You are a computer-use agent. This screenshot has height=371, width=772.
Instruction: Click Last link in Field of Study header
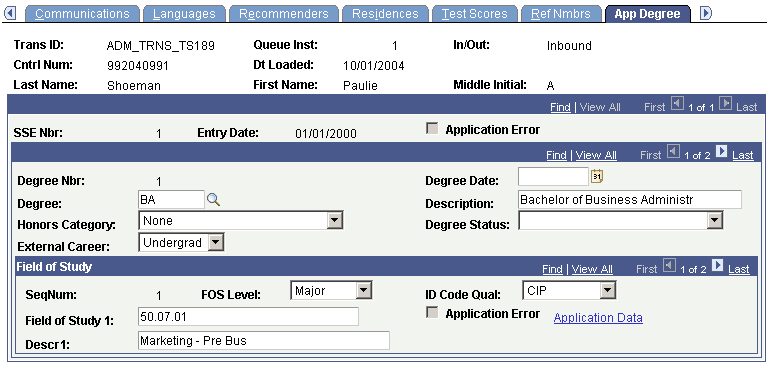tap(739, 269)
